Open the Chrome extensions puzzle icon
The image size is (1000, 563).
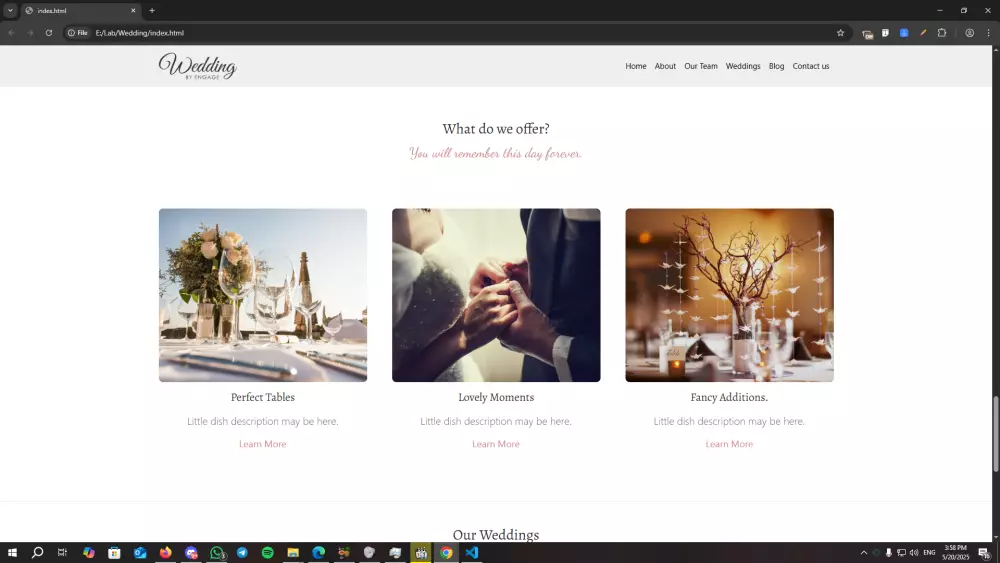942,33
